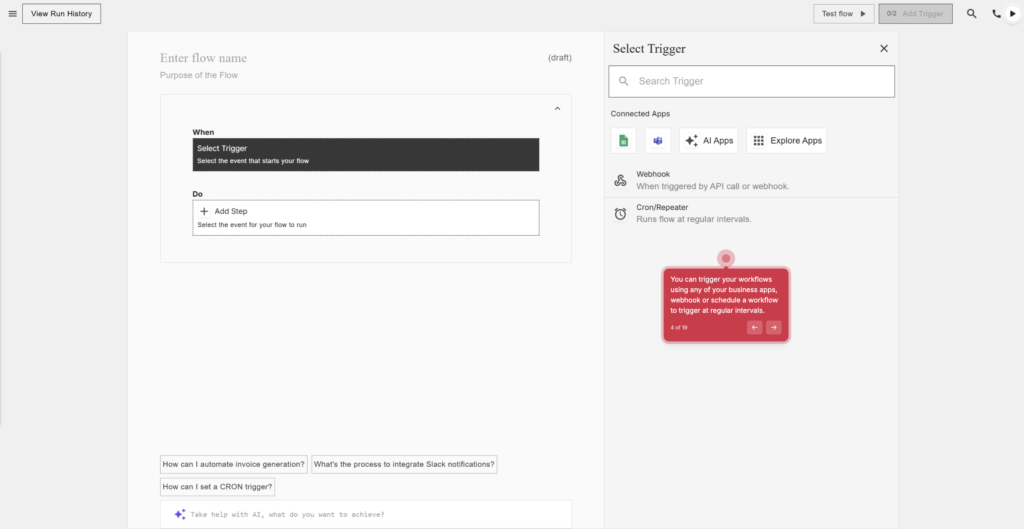Click the plus icon beside Add Step
Viewport: 1024px width, 529px height.
[204, 211]
